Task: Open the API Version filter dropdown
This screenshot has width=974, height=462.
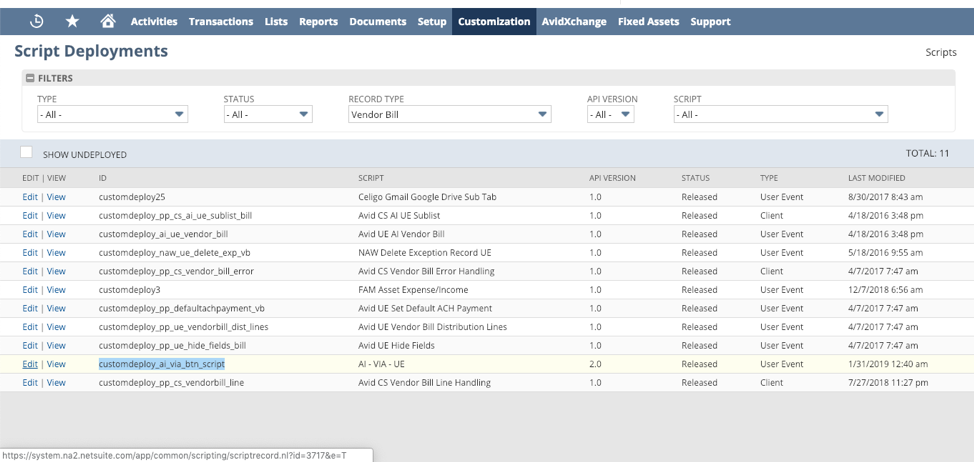Action: click(611, 114)
